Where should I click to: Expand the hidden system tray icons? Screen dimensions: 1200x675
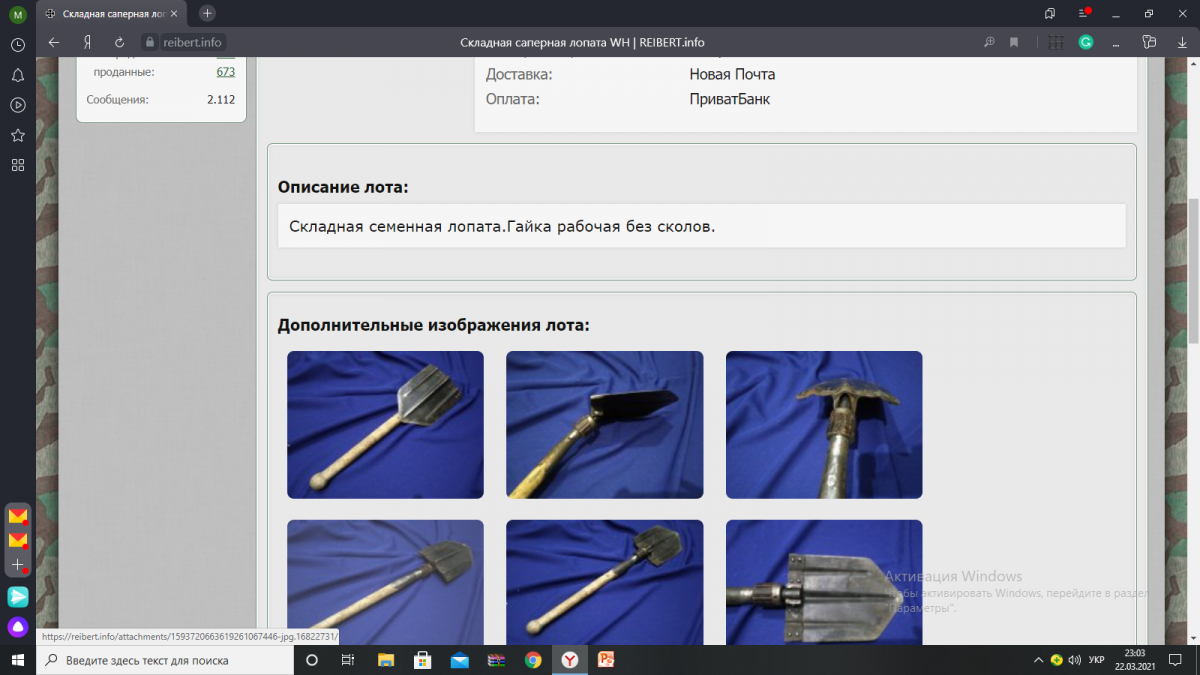pyautogui.click(x=1037, y=660)
